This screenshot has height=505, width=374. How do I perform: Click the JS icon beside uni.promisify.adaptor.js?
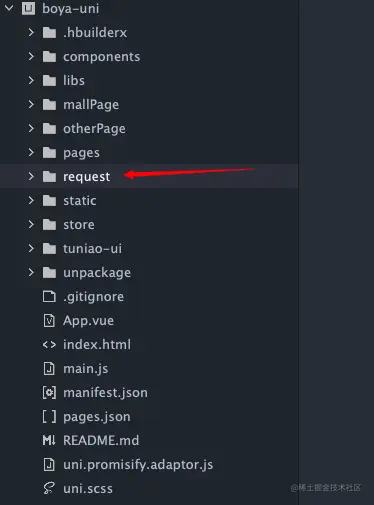(x=49, y=465)
